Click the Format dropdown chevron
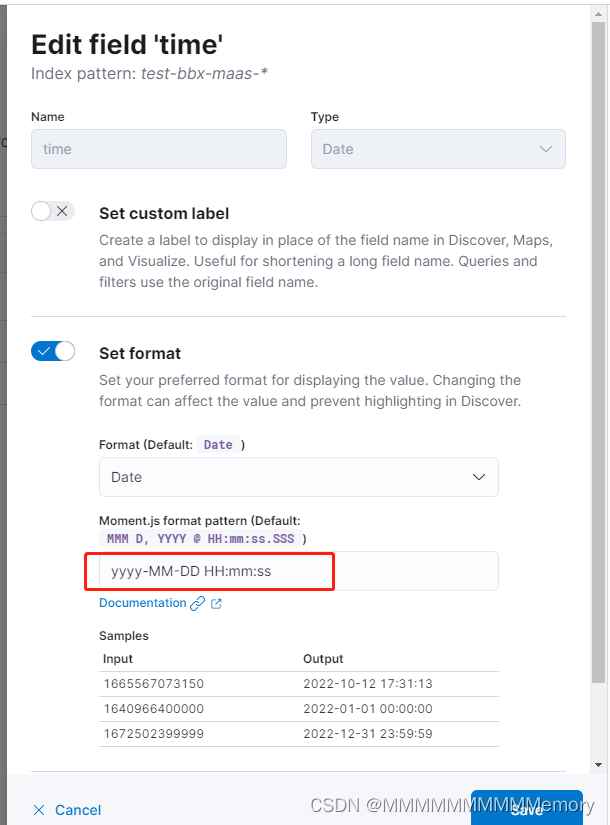 click(479, 477)
